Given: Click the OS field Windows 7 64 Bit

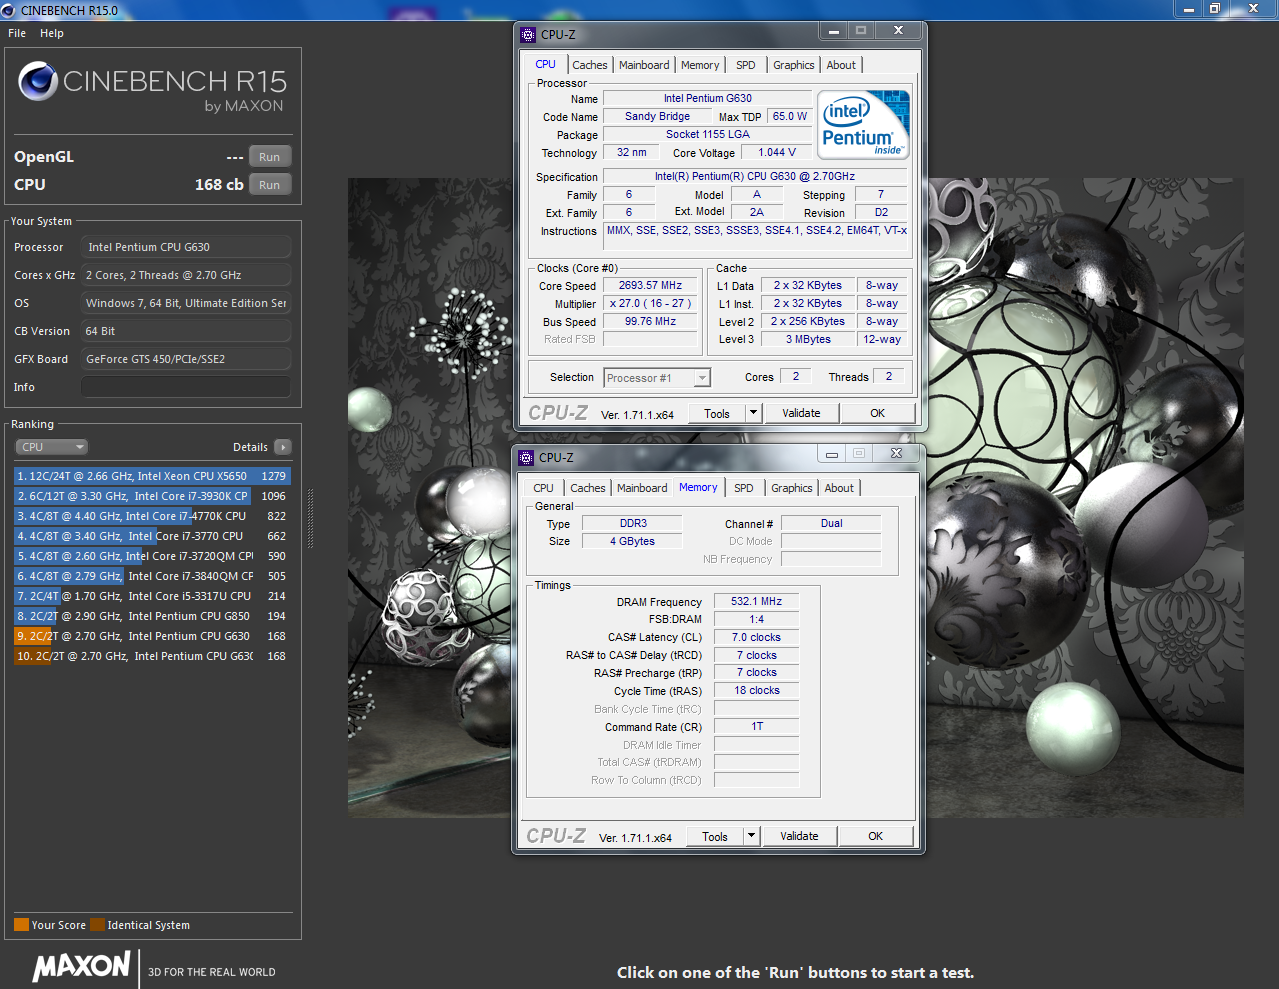Looking at the screenshot, I should [186, 303].
